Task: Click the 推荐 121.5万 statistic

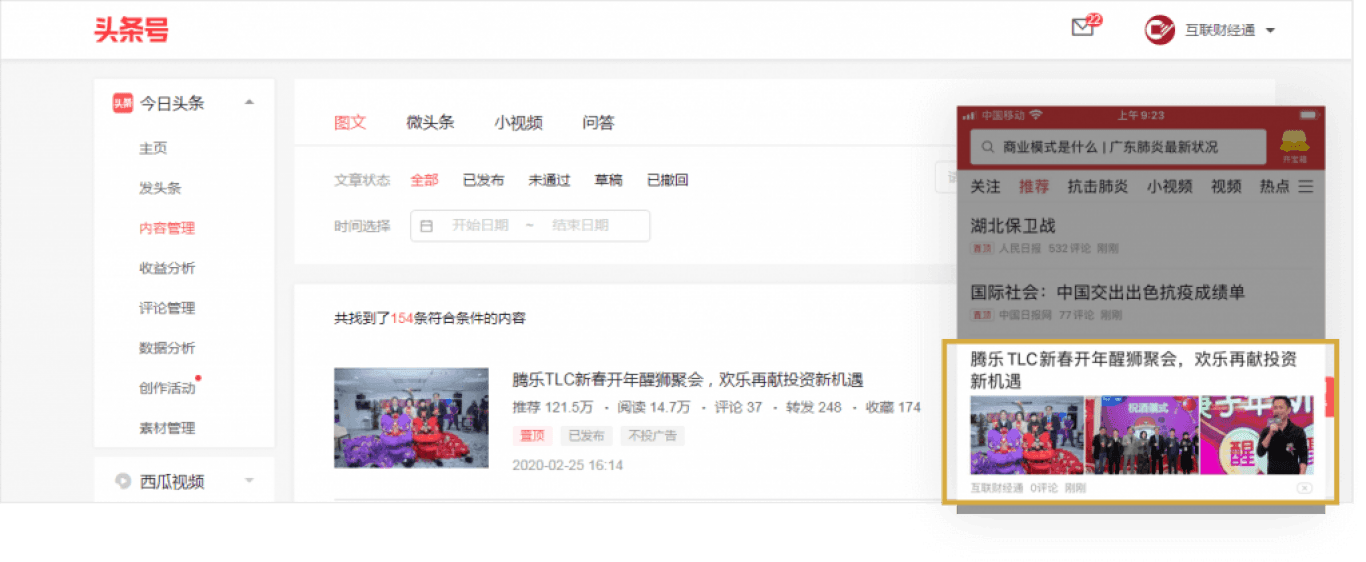Action: (x=552, y=408)
